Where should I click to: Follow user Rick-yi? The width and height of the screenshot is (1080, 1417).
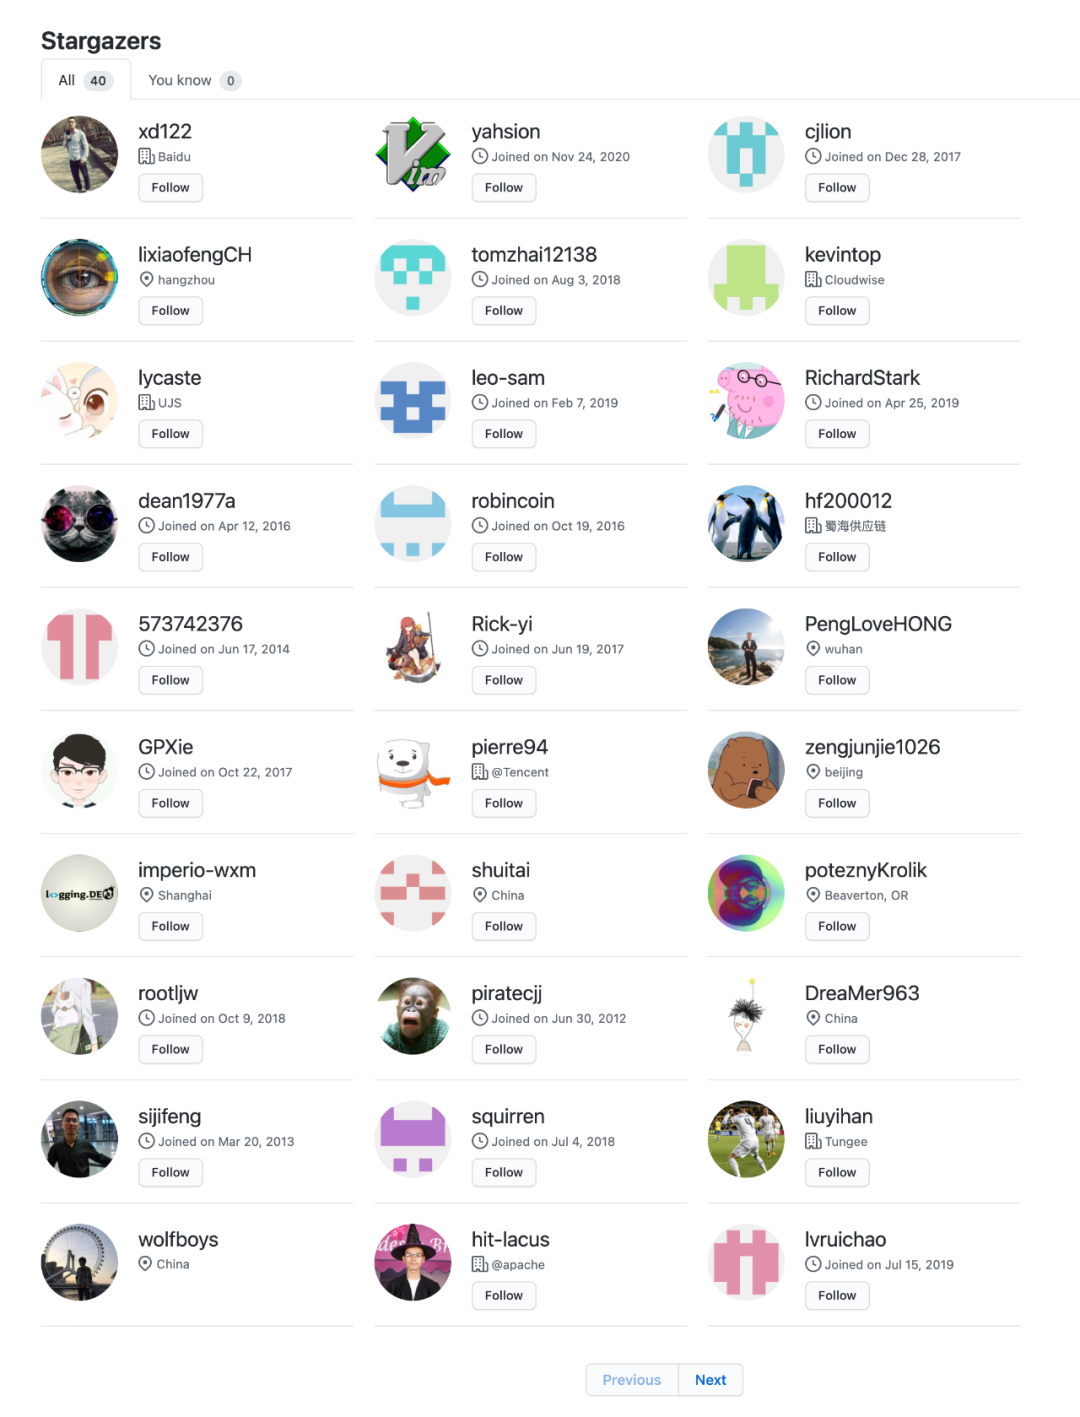[503, 680]
